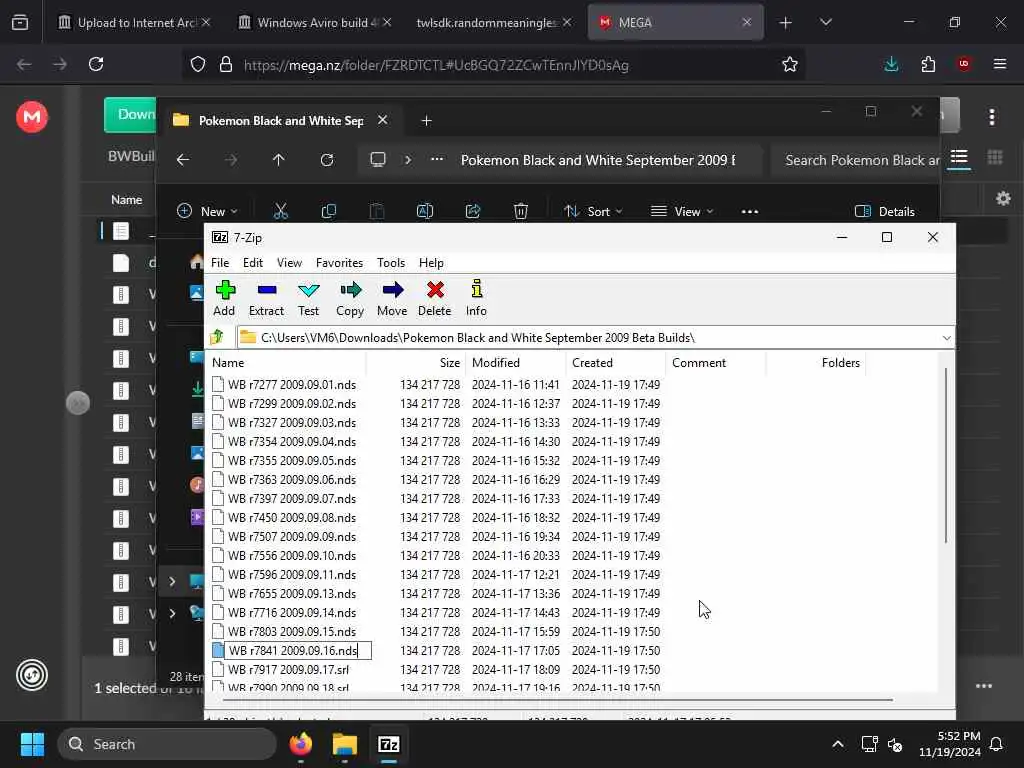The width and height of the screenshot is (1024, 768).
Task: Open Firefox downloads panel
Action: click(x=891, y=64)
